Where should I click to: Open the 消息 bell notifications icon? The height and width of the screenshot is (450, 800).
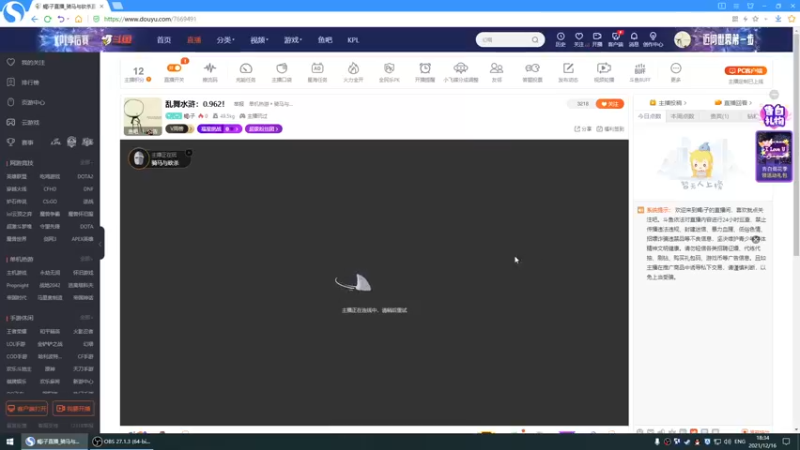(x=634, y=39)
